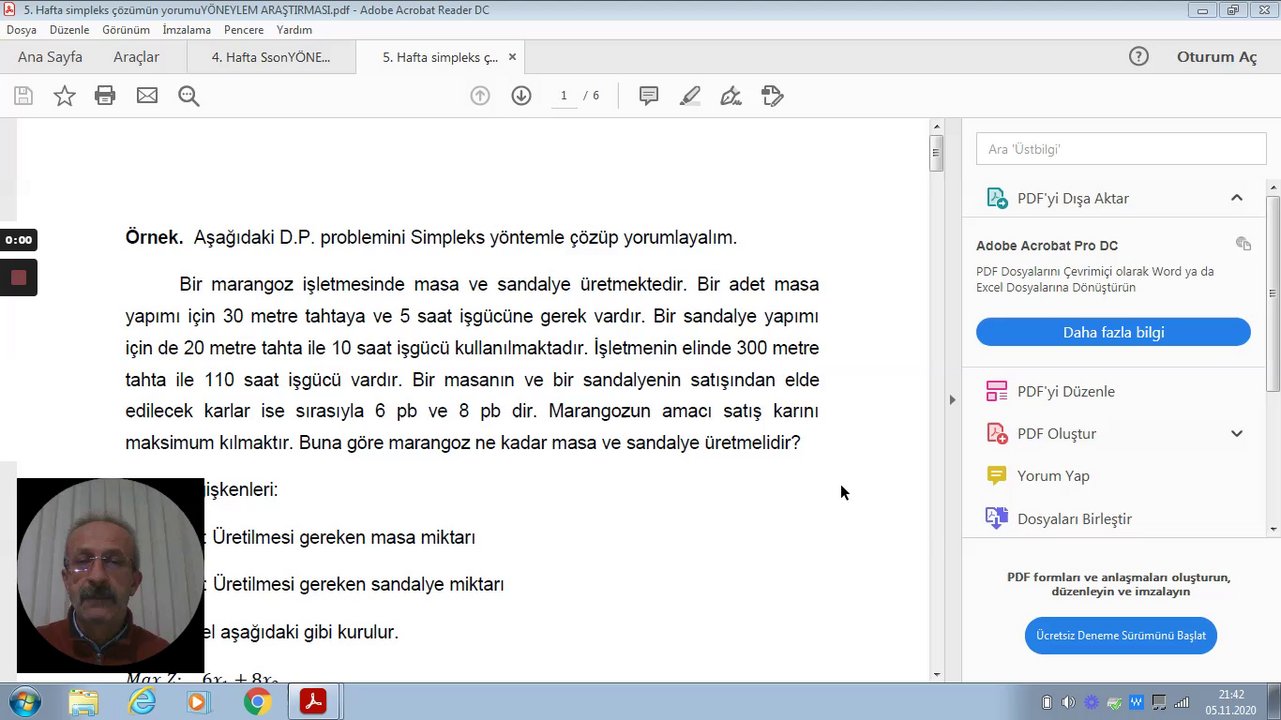
Task: Click Daha fazla bilgi button
Action: click(1113, 332)
